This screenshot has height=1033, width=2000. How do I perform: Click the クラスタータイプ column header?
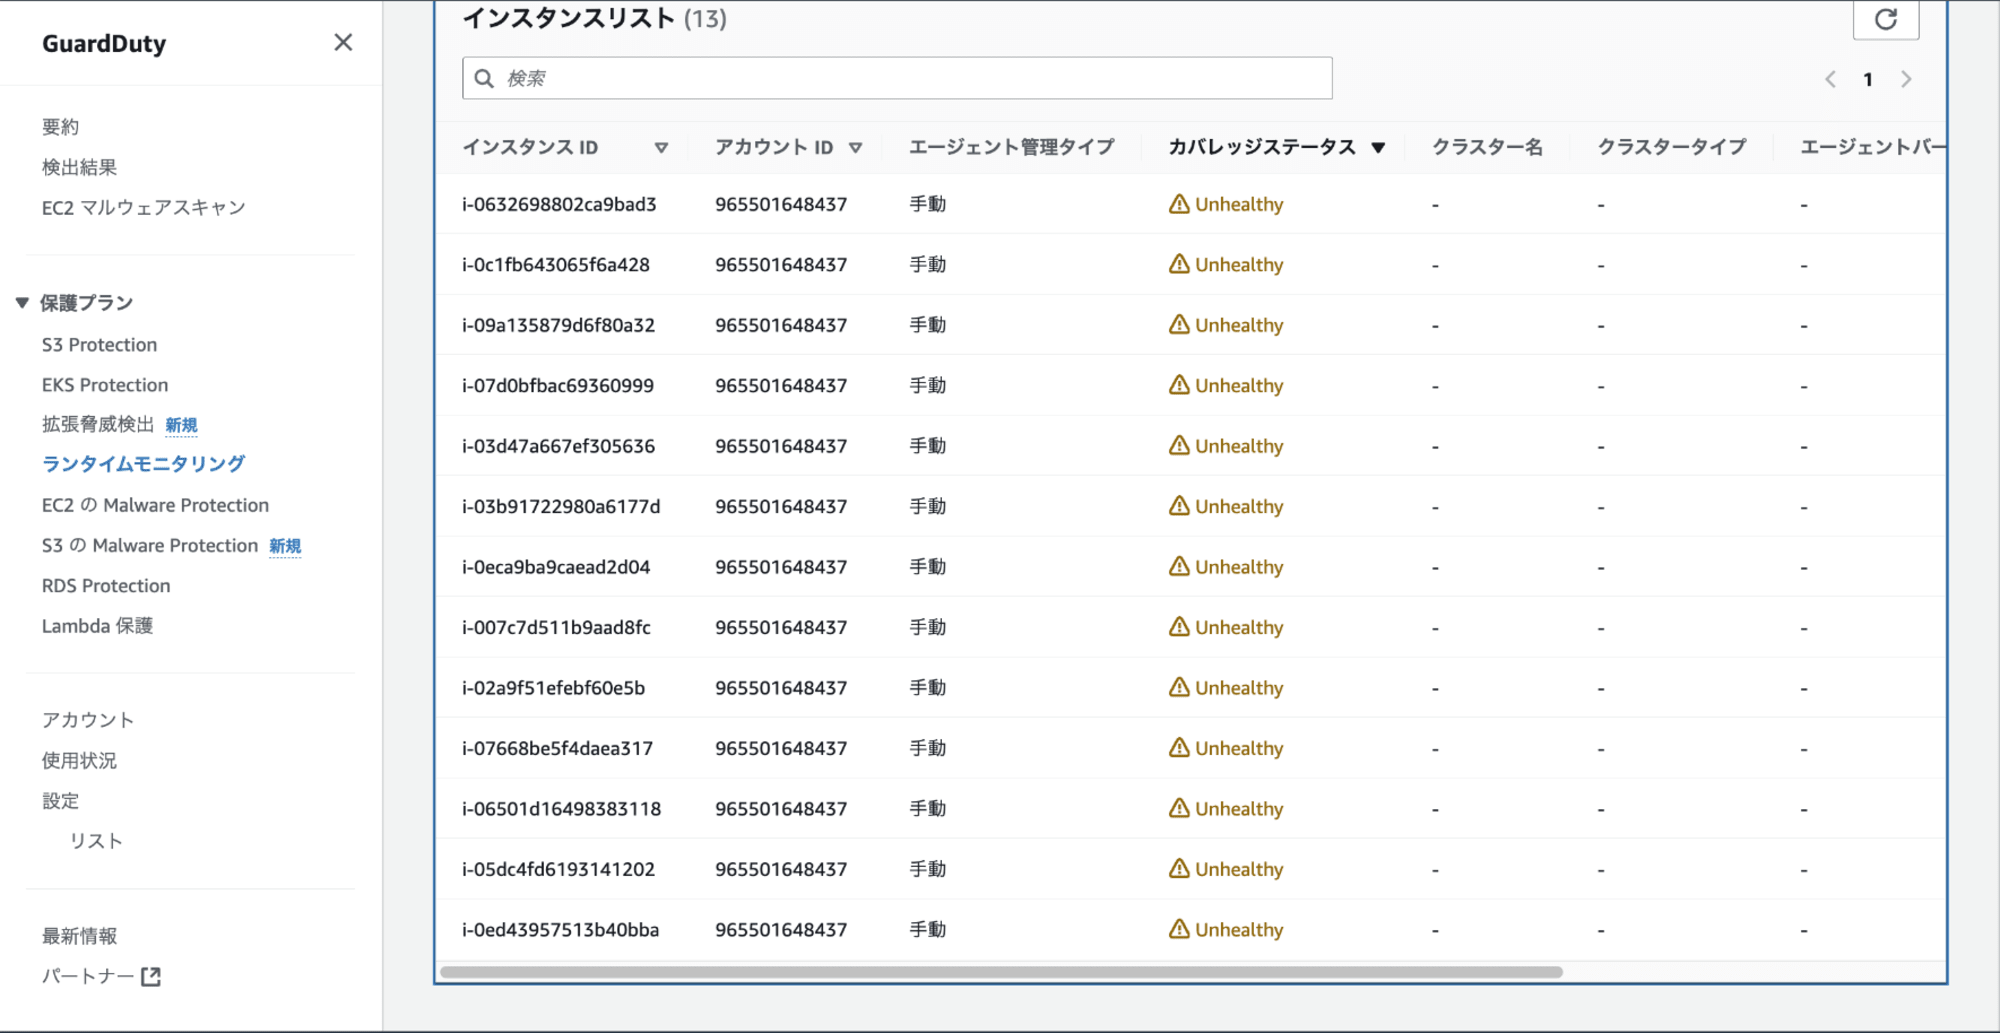[x=1671, y=147]
